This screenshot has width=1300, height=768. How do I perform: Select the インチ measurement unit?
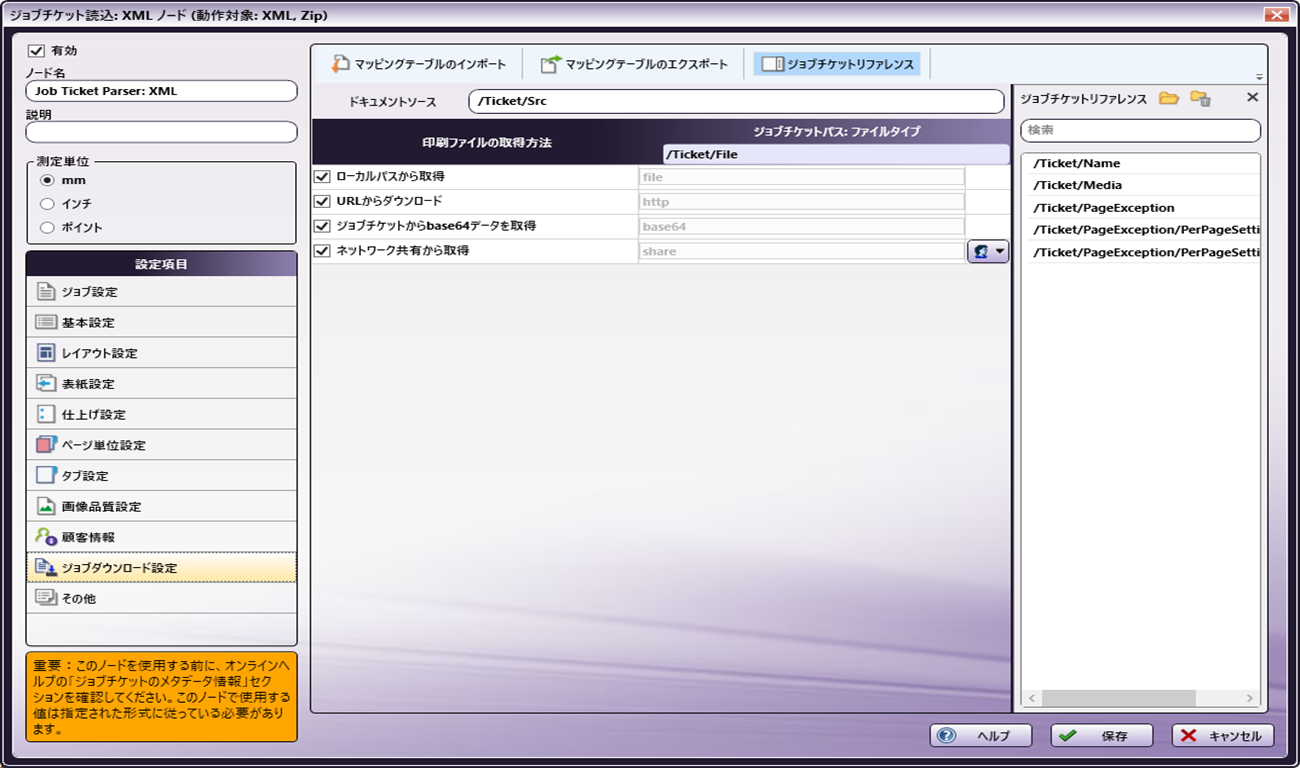47,204
